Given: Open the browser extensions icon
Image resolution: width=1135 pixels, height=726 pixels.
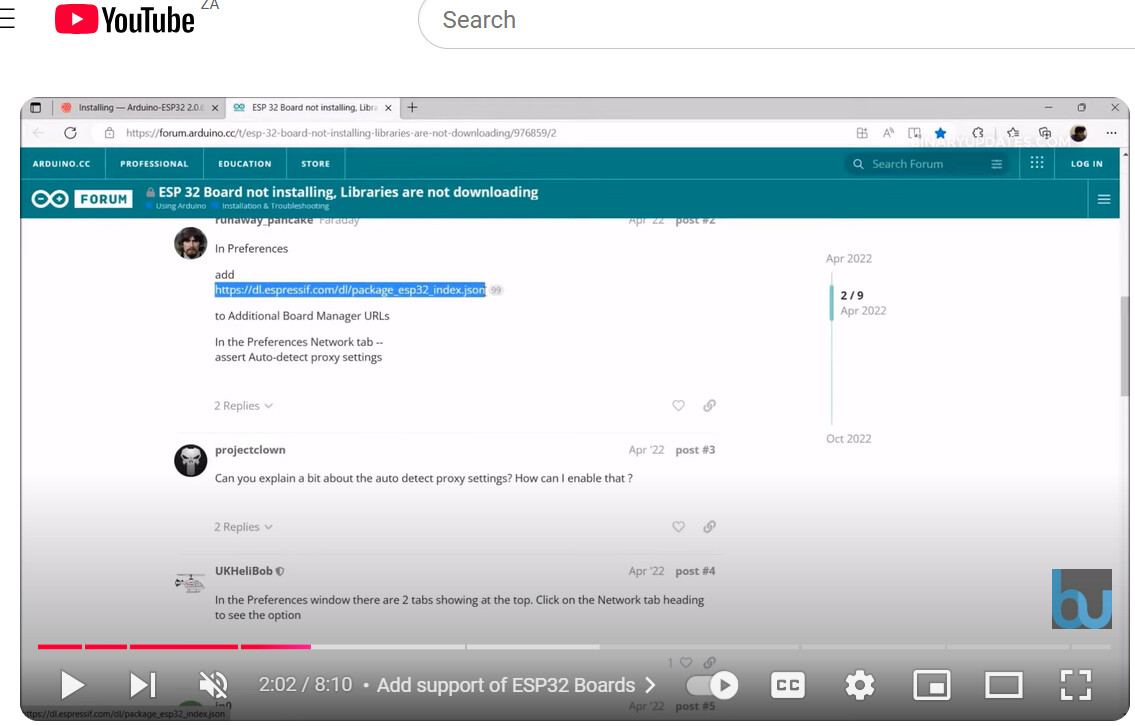Looking at the screenshot, I should (978, 133).
